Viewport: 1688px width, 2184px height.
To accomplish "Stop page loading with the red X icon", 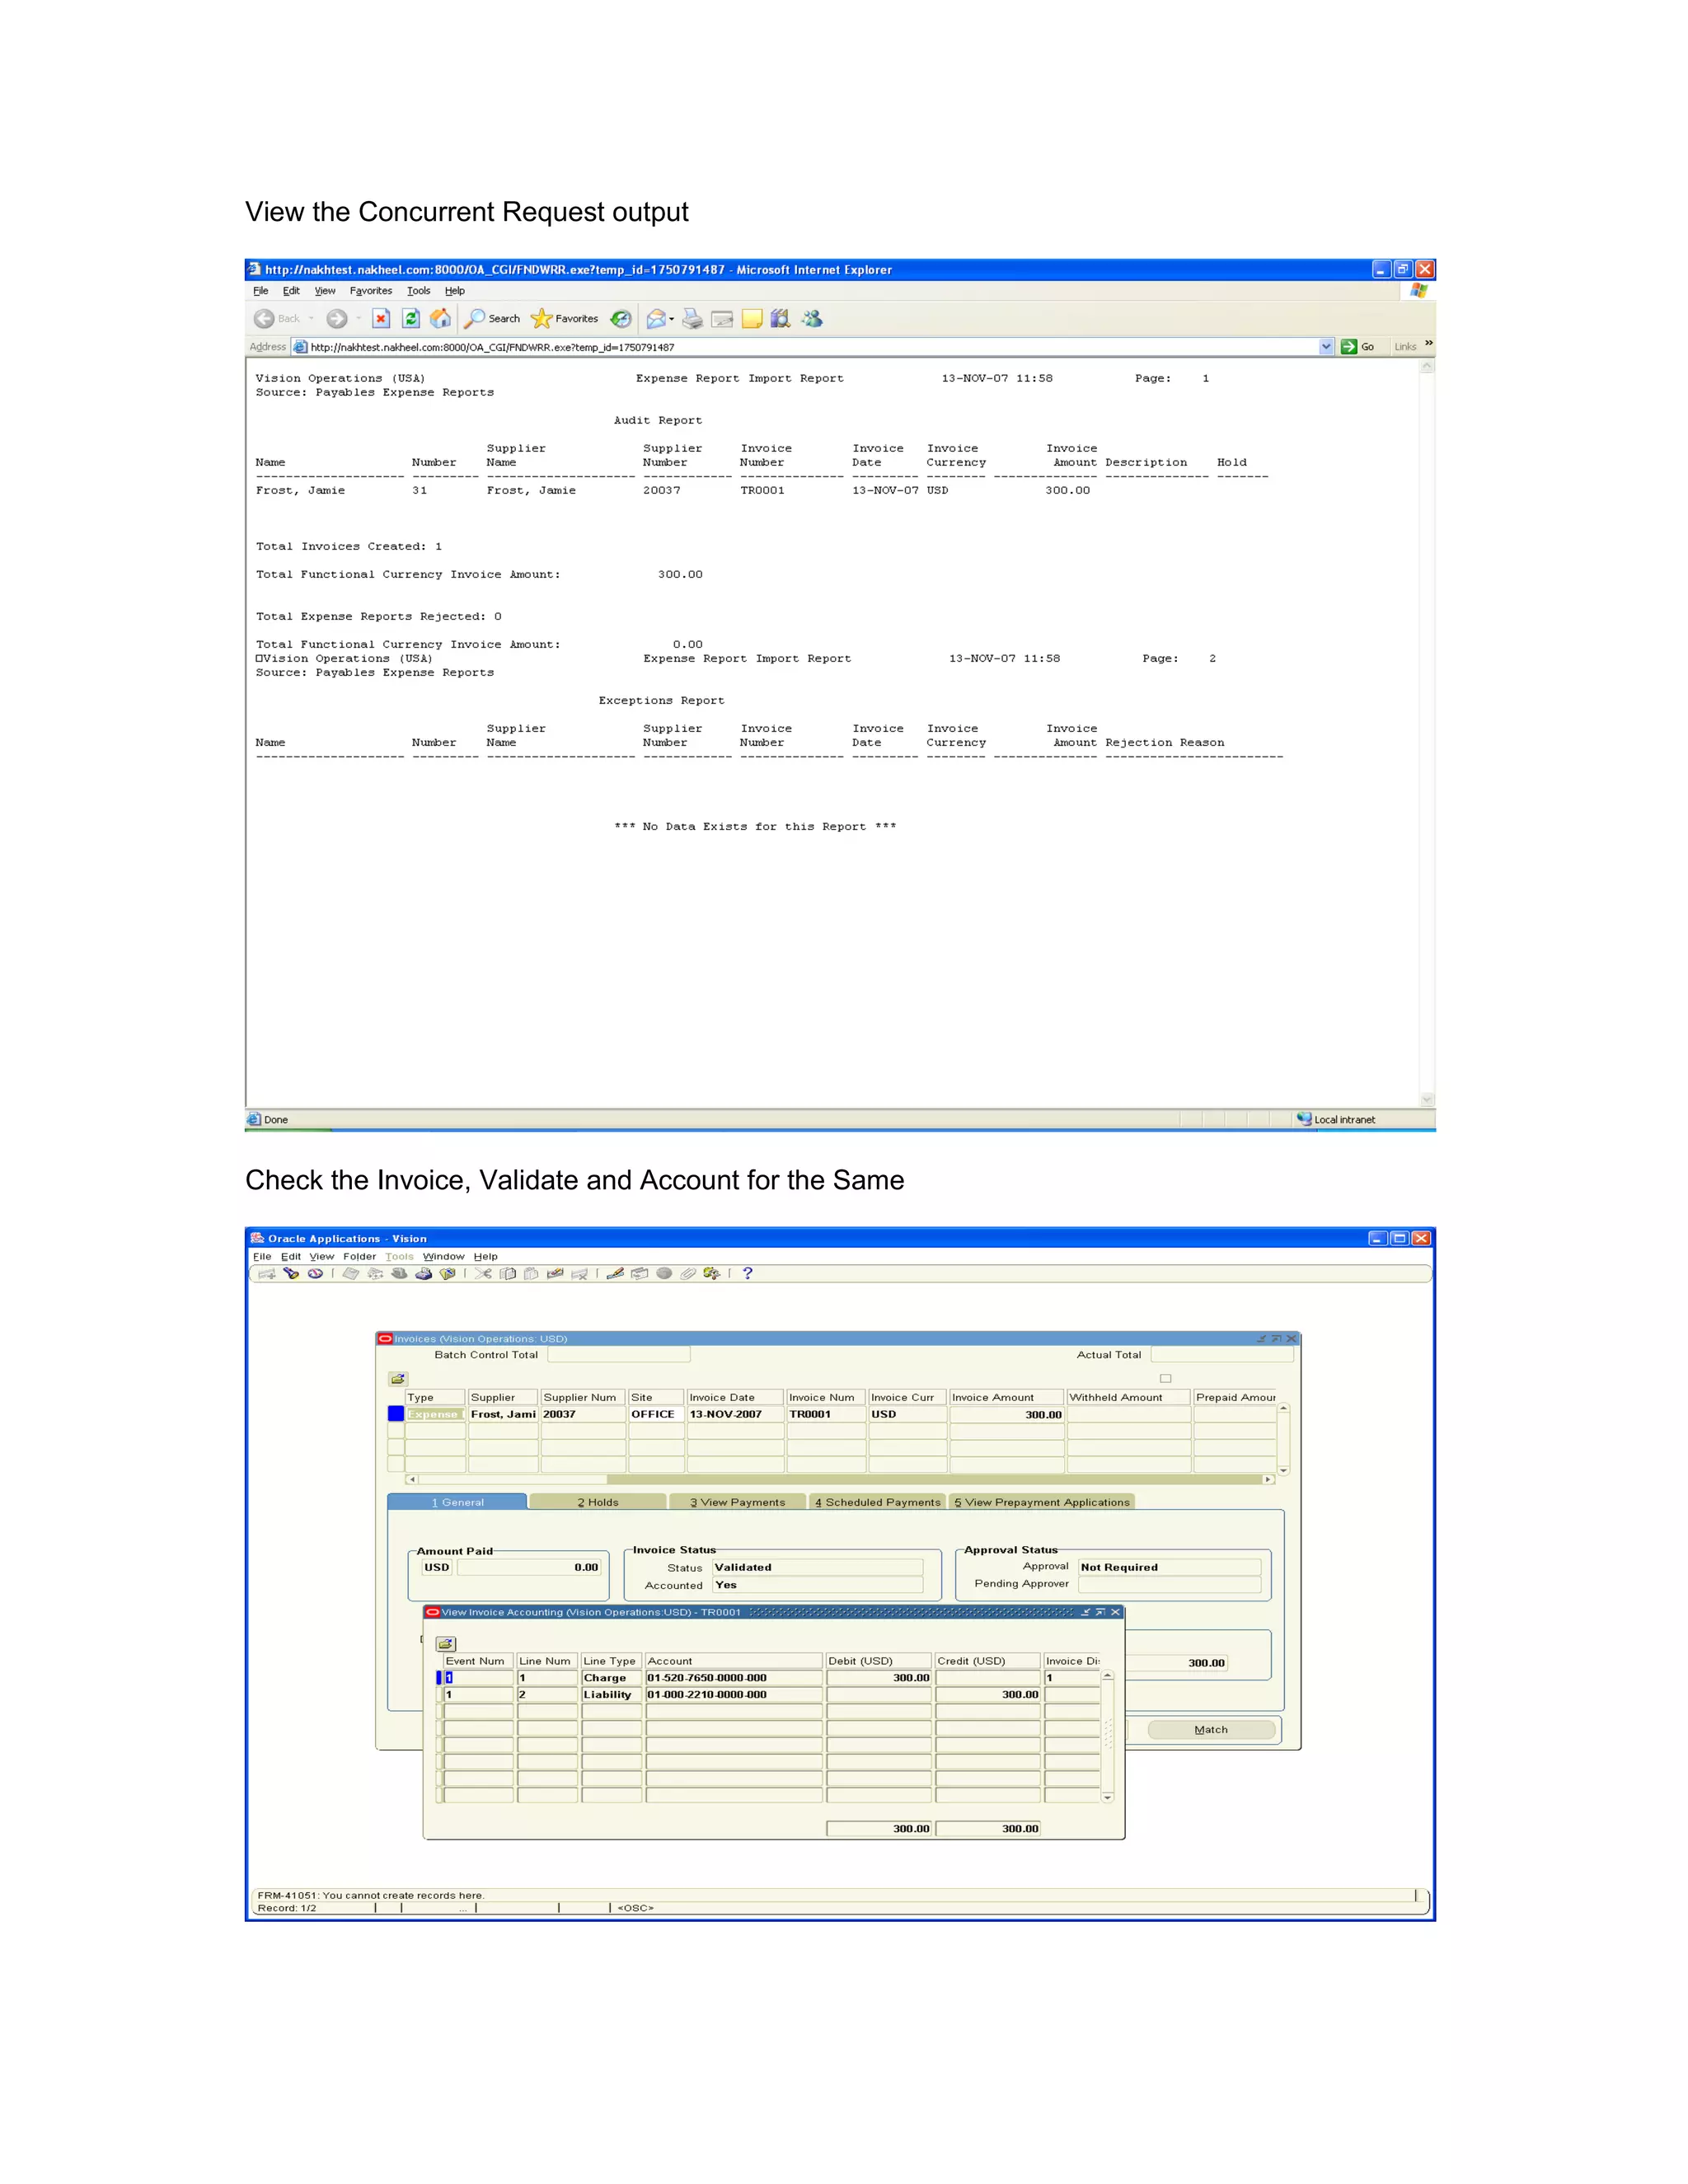I will (x=381, y=318).
